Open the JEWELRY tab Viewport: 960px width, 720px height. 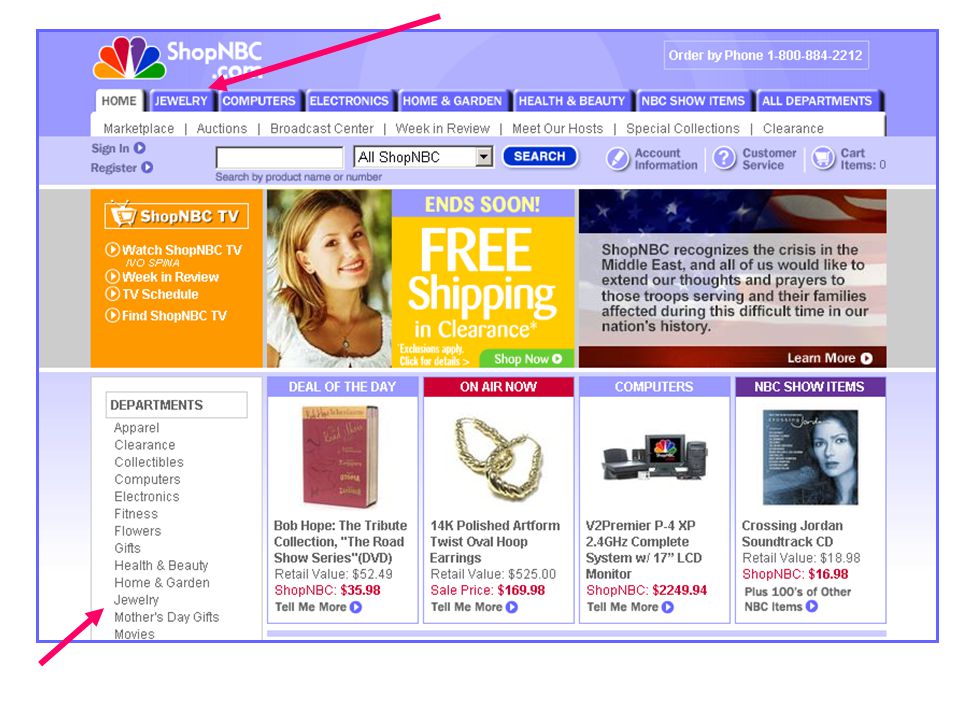tap(181, 101)
